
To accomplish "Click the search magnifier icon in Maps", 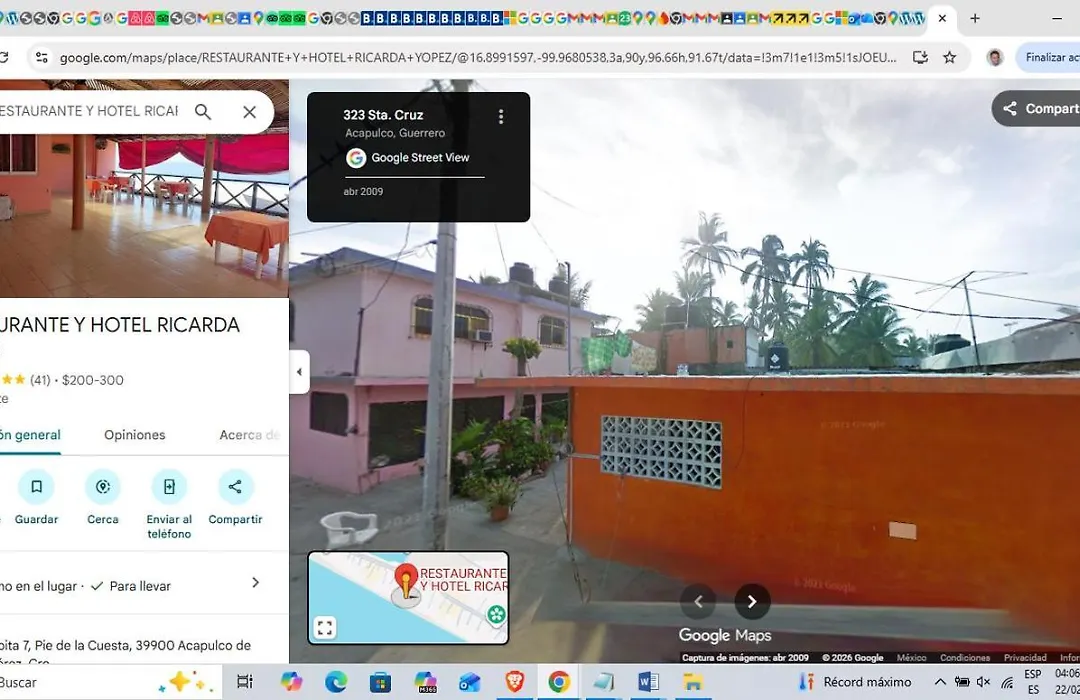I will coord(202,112).
